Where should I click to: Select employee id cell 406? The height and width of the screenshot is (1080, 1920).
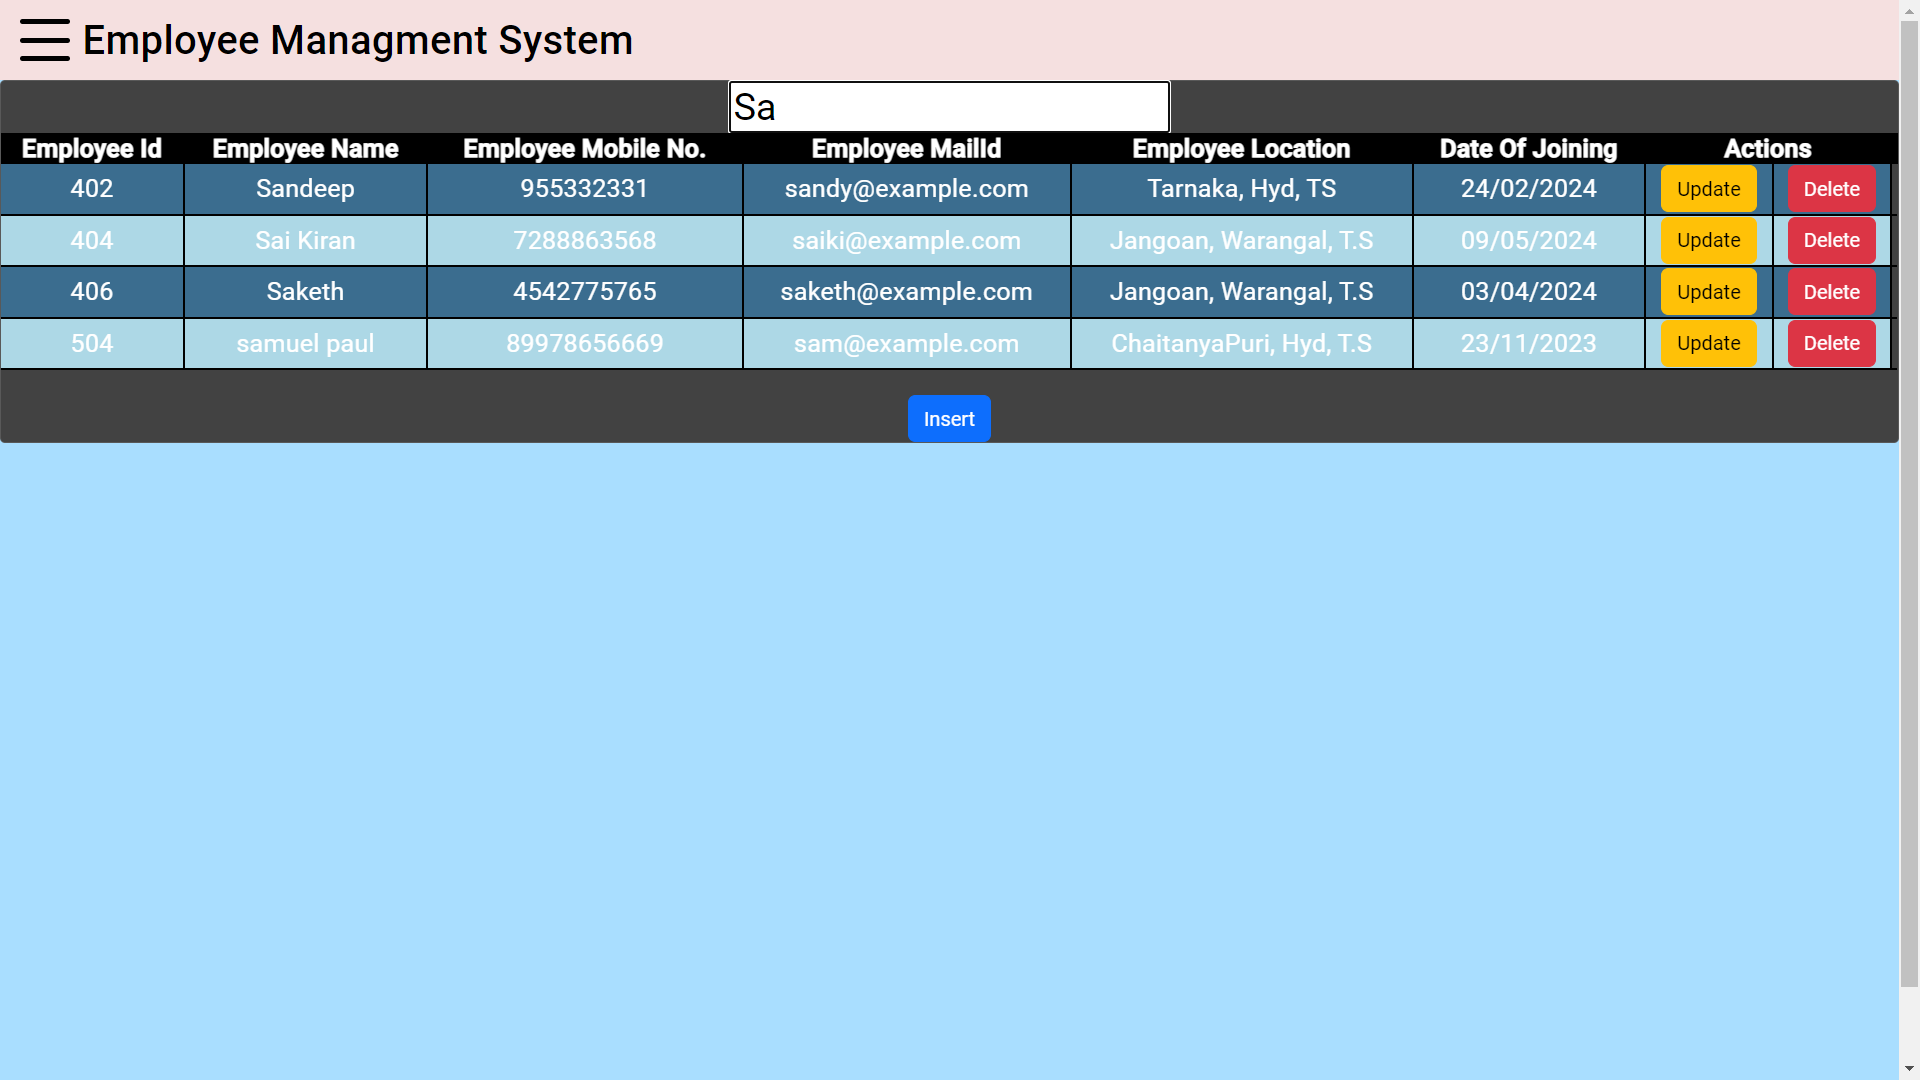(92, 292)
